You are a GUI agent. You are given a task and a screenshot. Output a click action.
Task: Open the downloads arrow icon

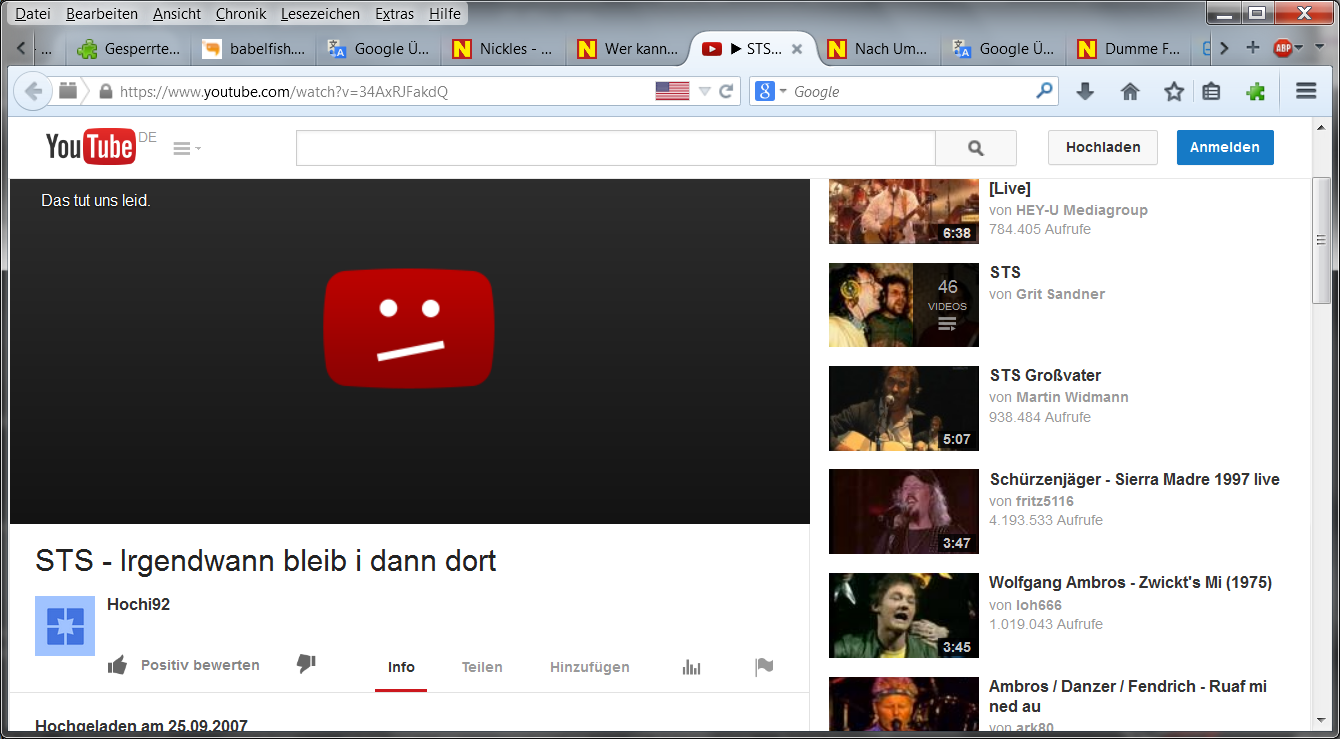(1085, 92)
